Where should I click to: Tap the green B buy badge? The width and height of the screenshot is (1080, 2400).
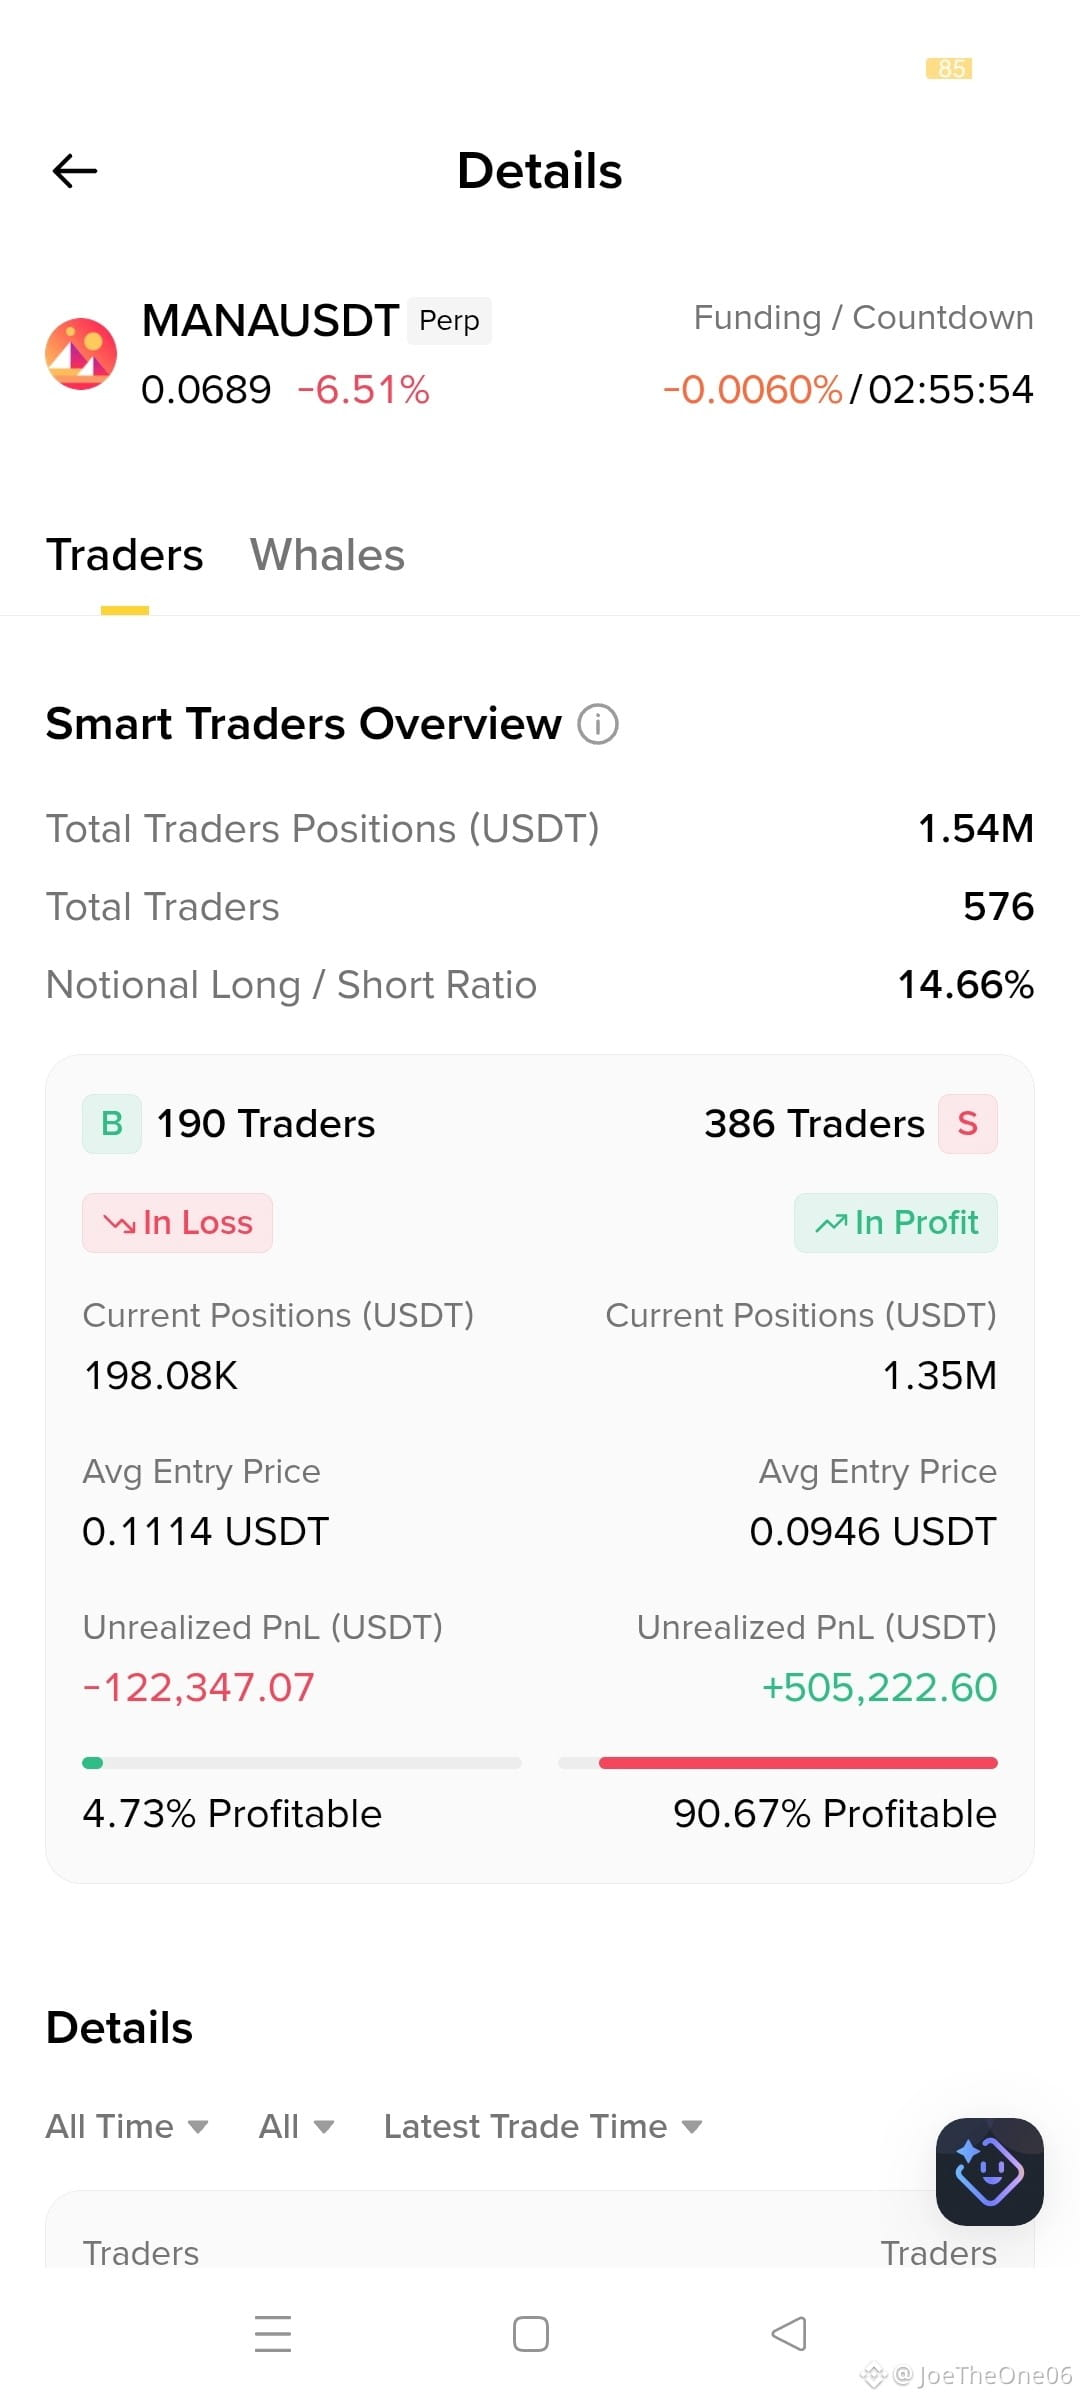112,1124
